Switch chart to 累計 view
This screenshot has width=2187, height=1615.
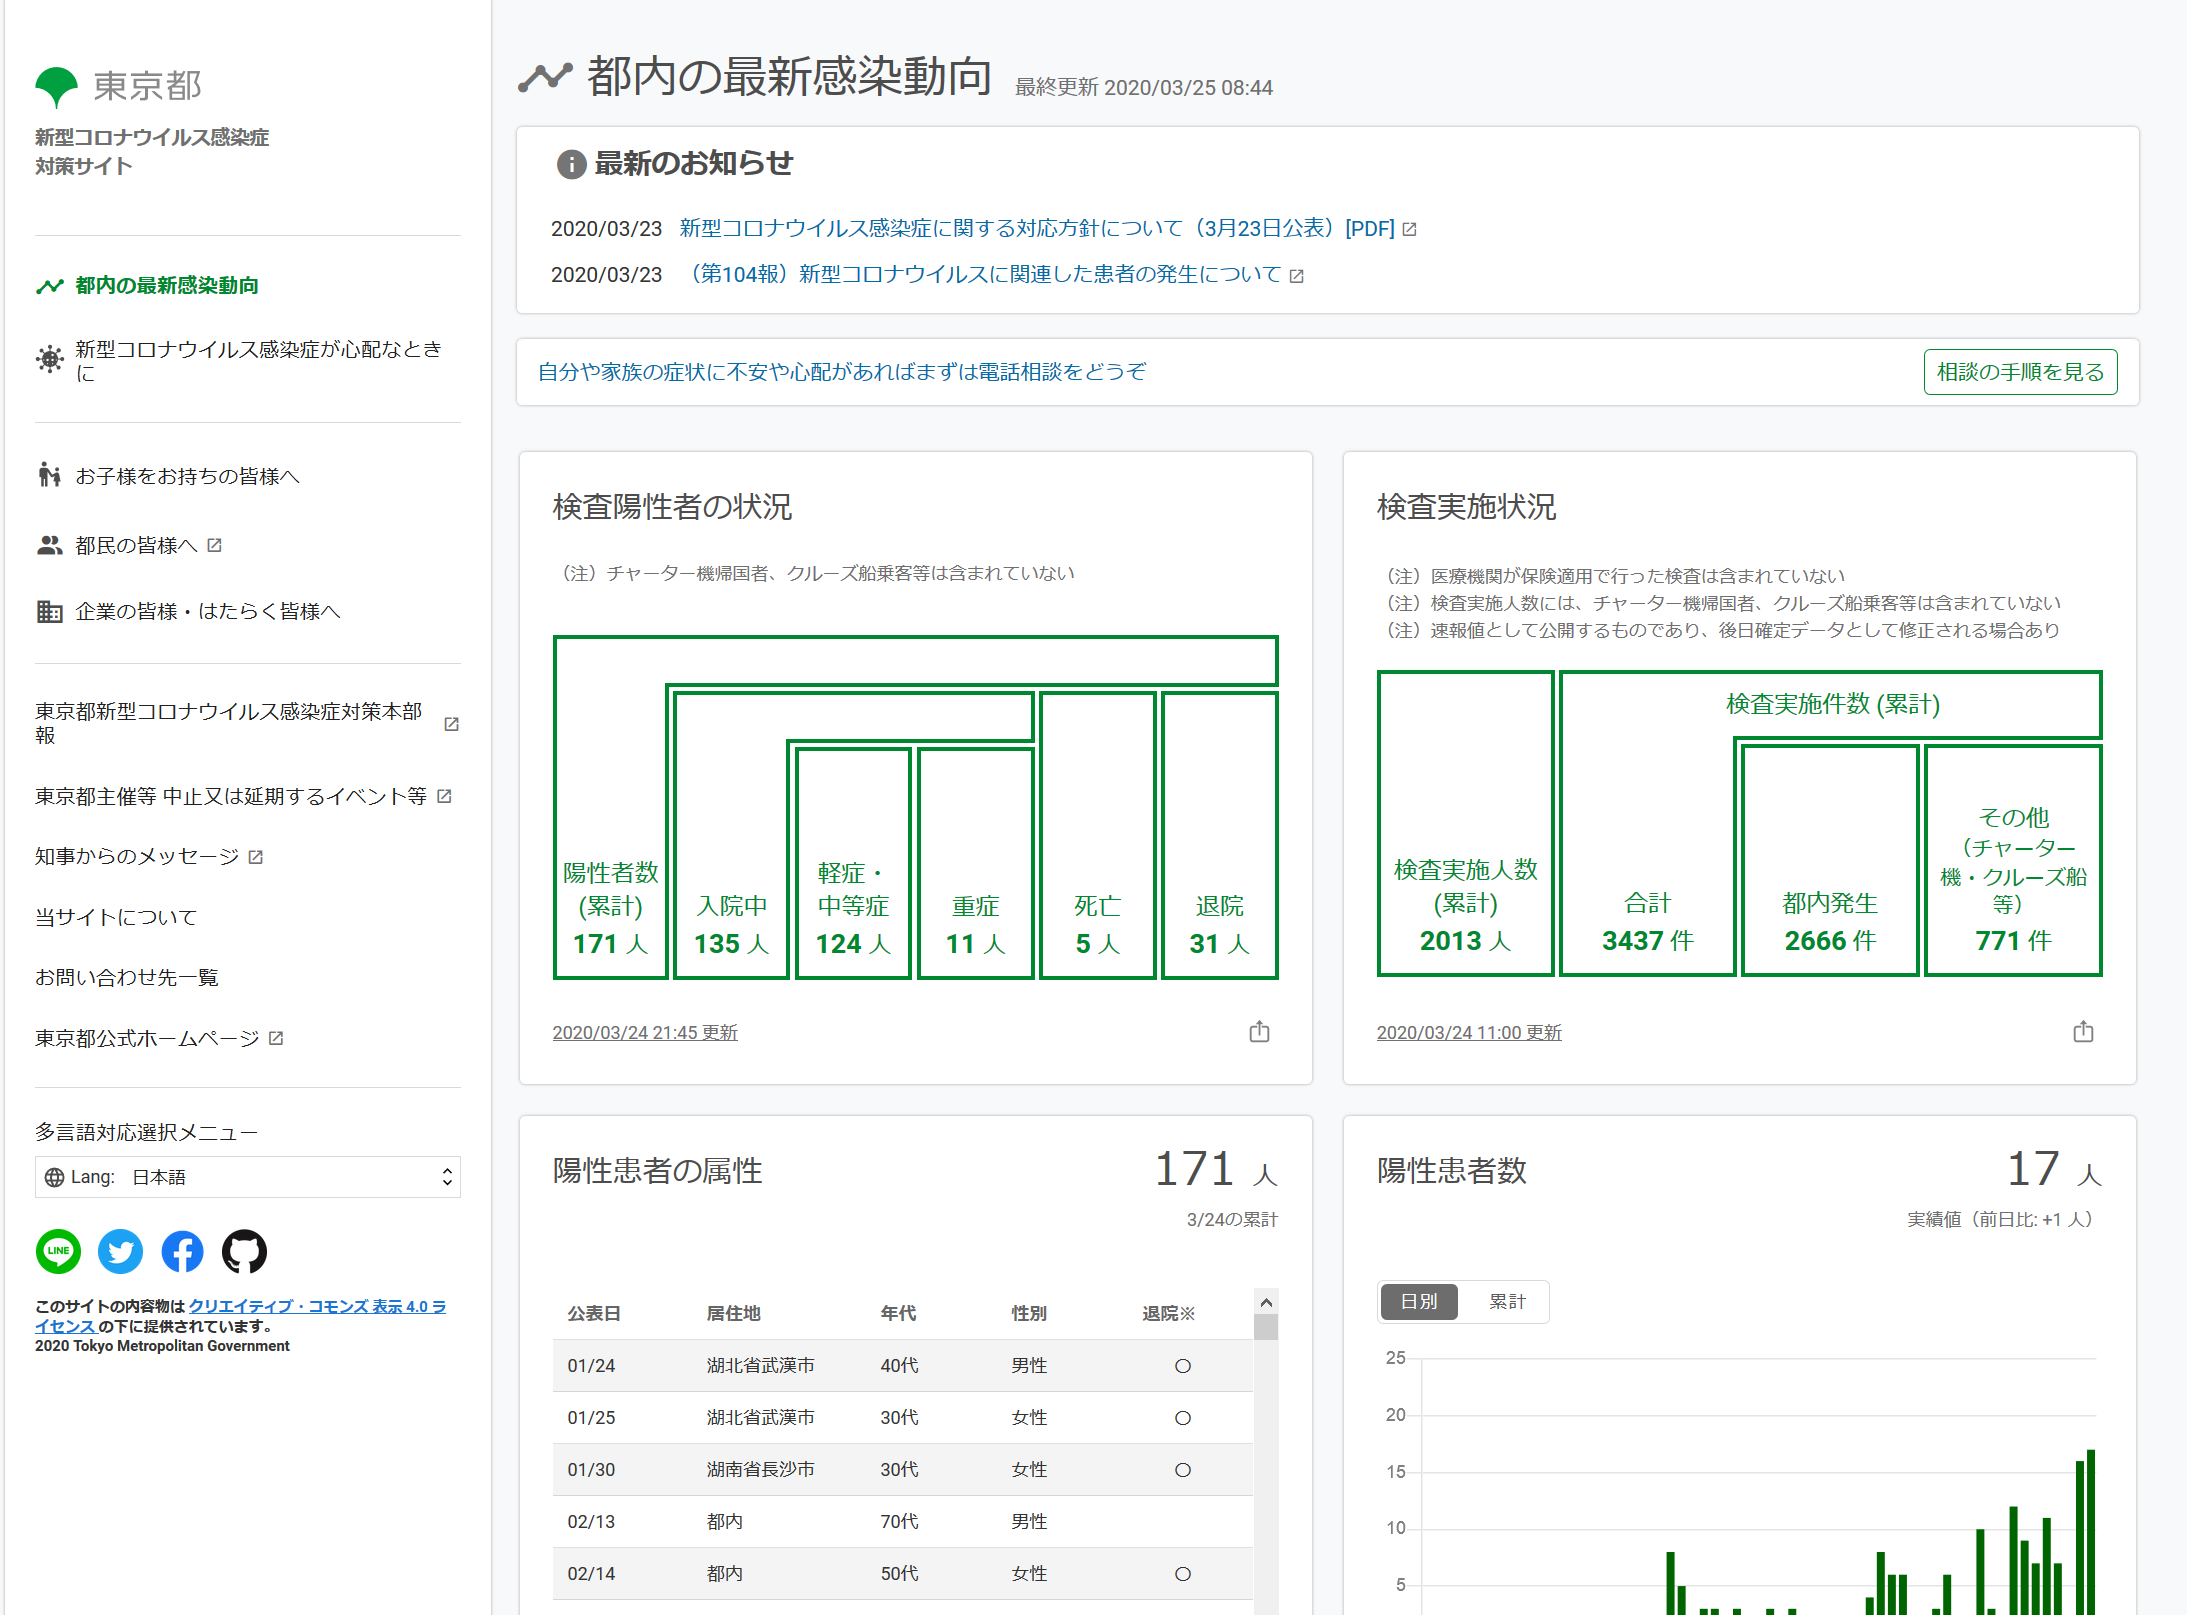[x=1507, y=1302]
